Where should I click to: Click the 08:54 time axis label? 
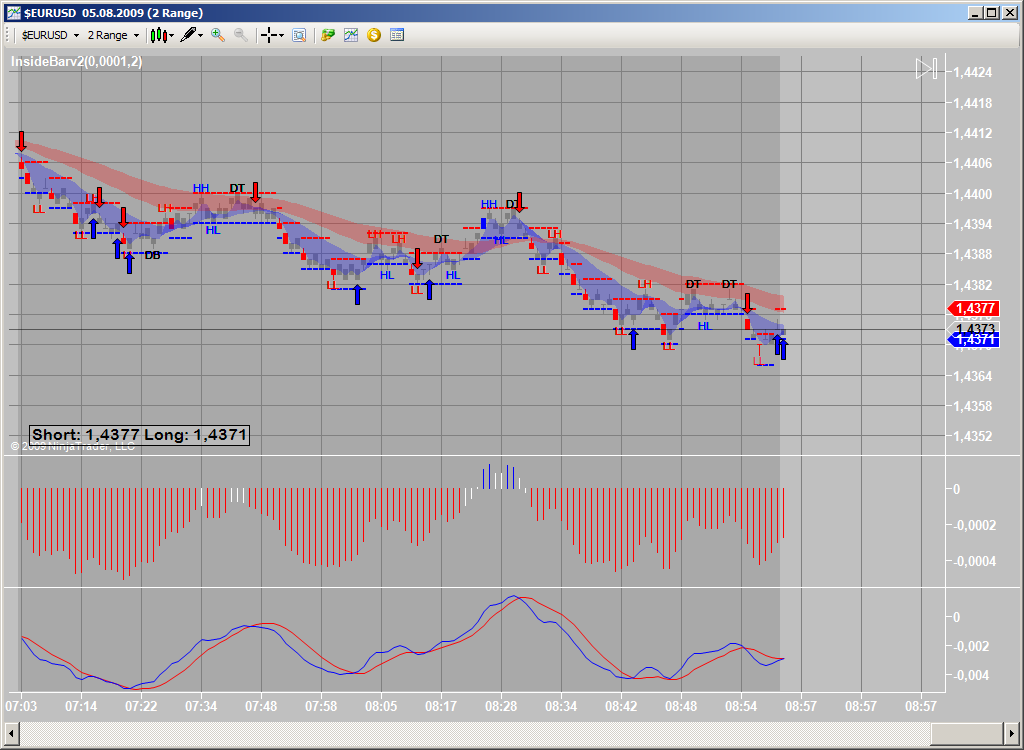point(741,706)
